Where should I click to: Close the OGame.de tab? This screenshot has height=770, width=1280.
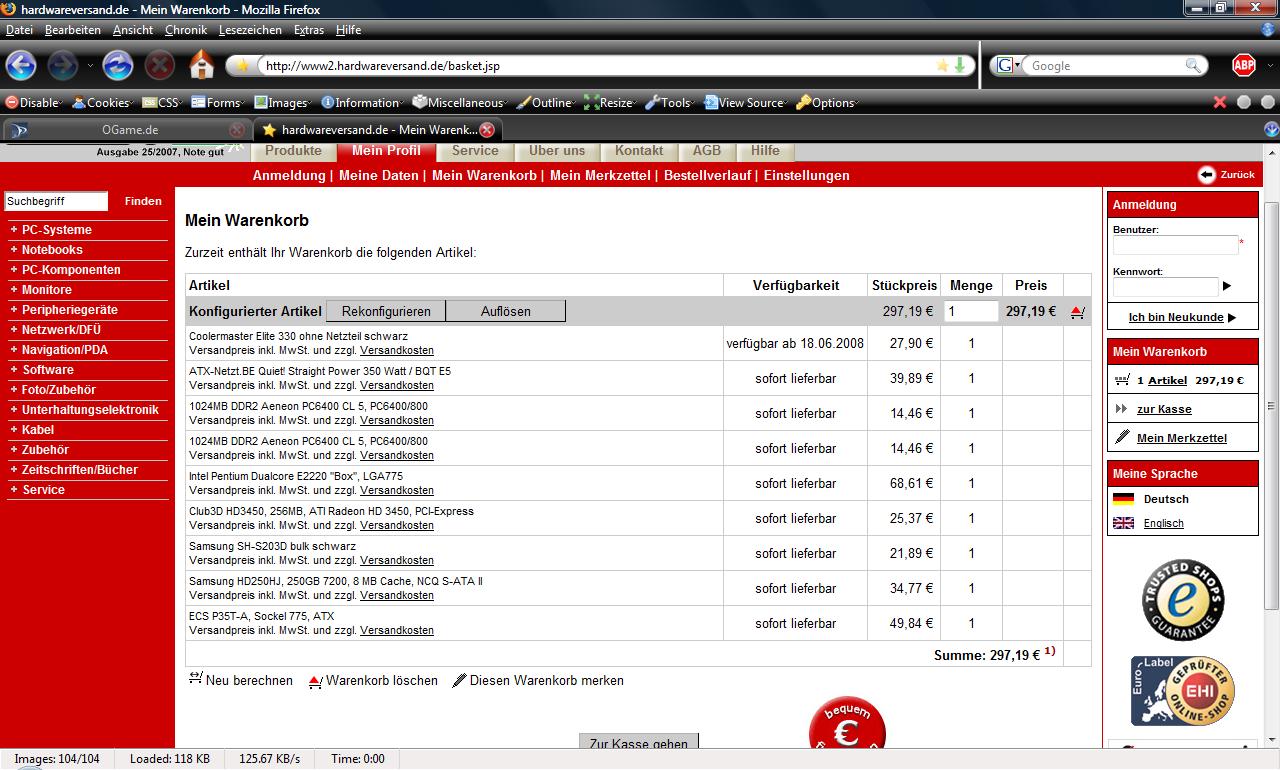[x=237, y=130]
